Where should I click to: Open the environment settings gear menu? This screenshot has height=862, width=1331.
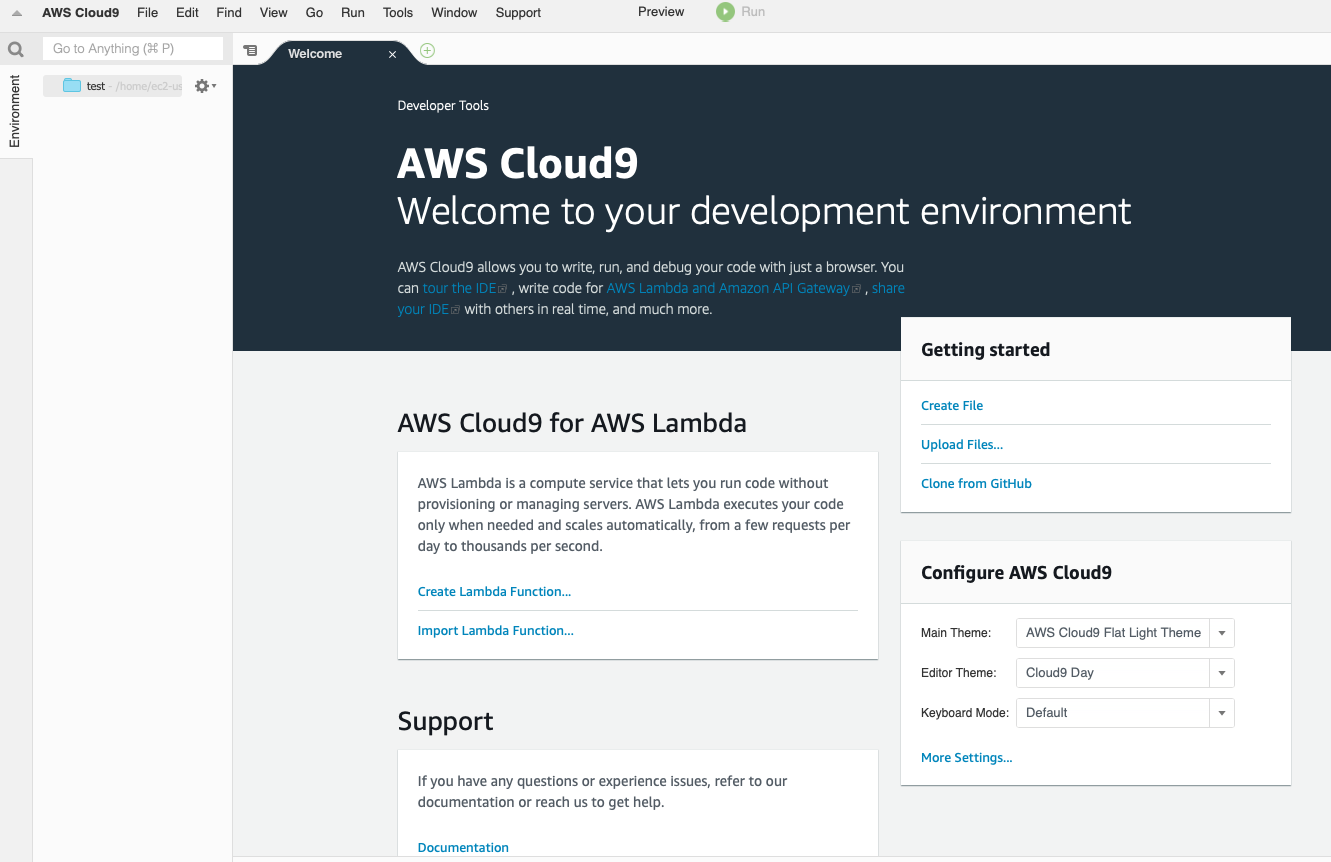(x=205, y=86)
